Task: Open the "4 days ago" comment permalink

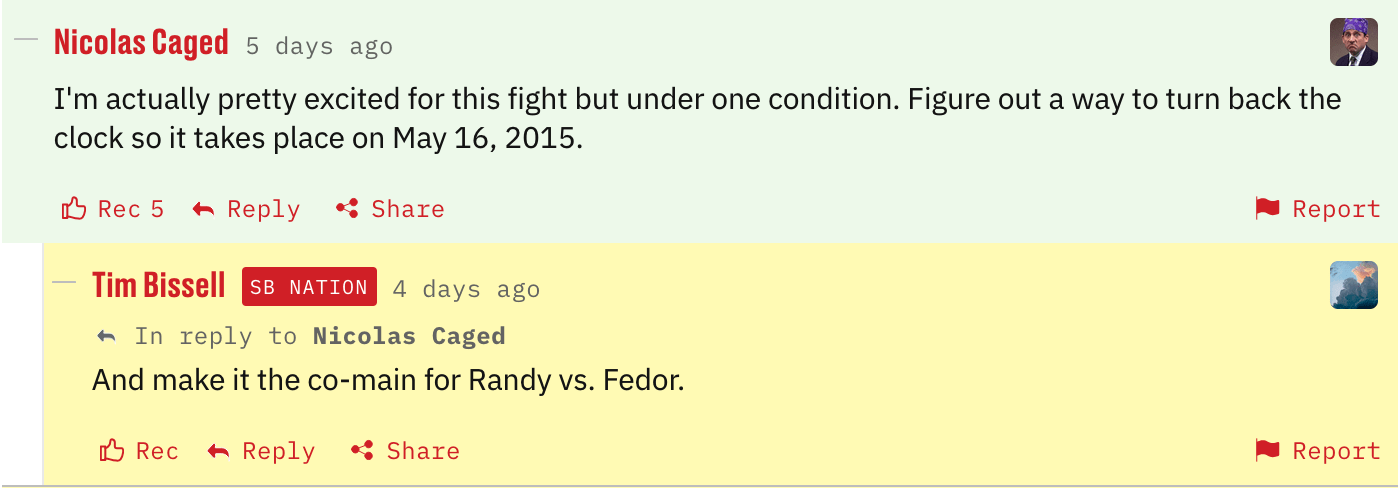Action: click(x=466, y=289)
